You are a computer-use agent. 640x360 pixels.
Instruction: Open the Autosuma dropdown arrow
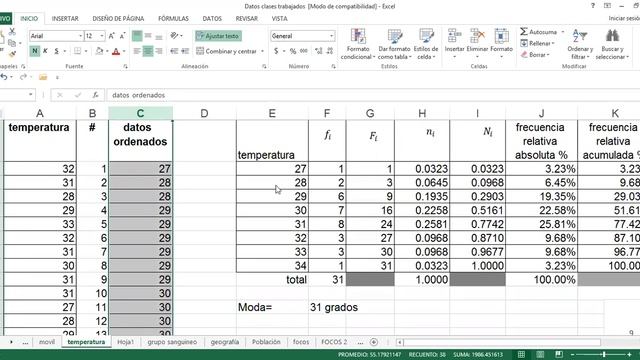point(563,32)
